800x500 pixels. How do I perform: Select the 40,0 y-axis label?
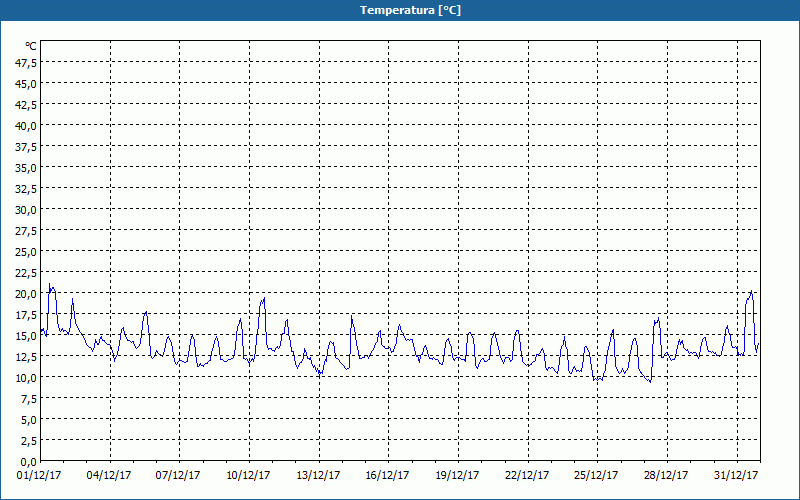[27, 126]
